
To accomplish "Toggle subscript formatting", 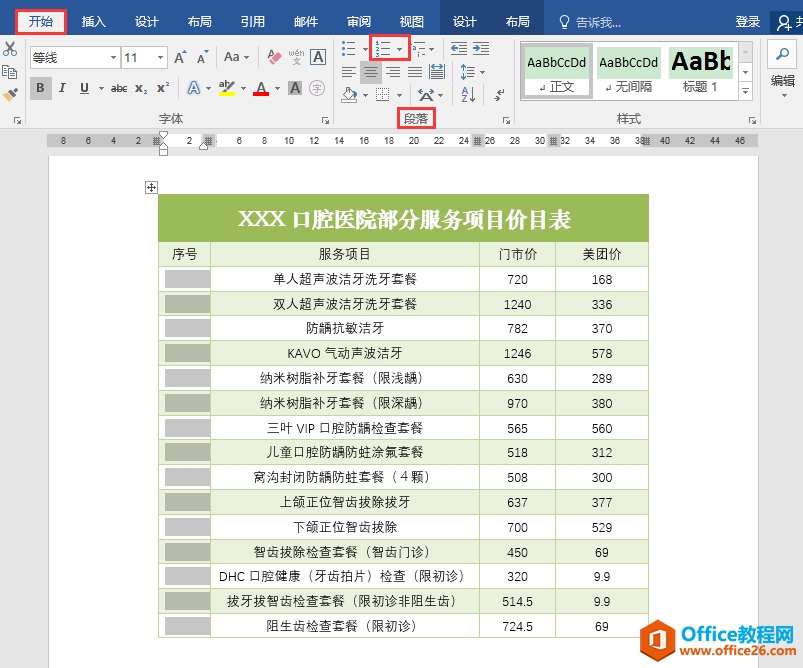I will click(141, 89).
